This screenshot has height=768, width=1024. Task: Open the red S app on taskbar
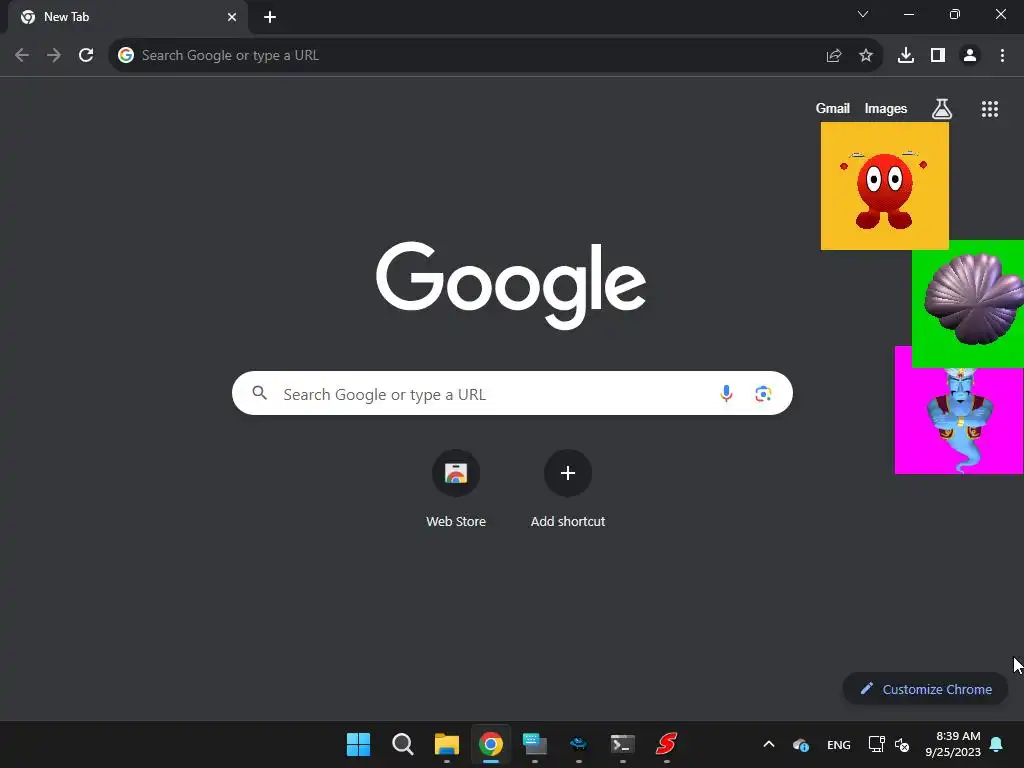(x=666, y=743)
